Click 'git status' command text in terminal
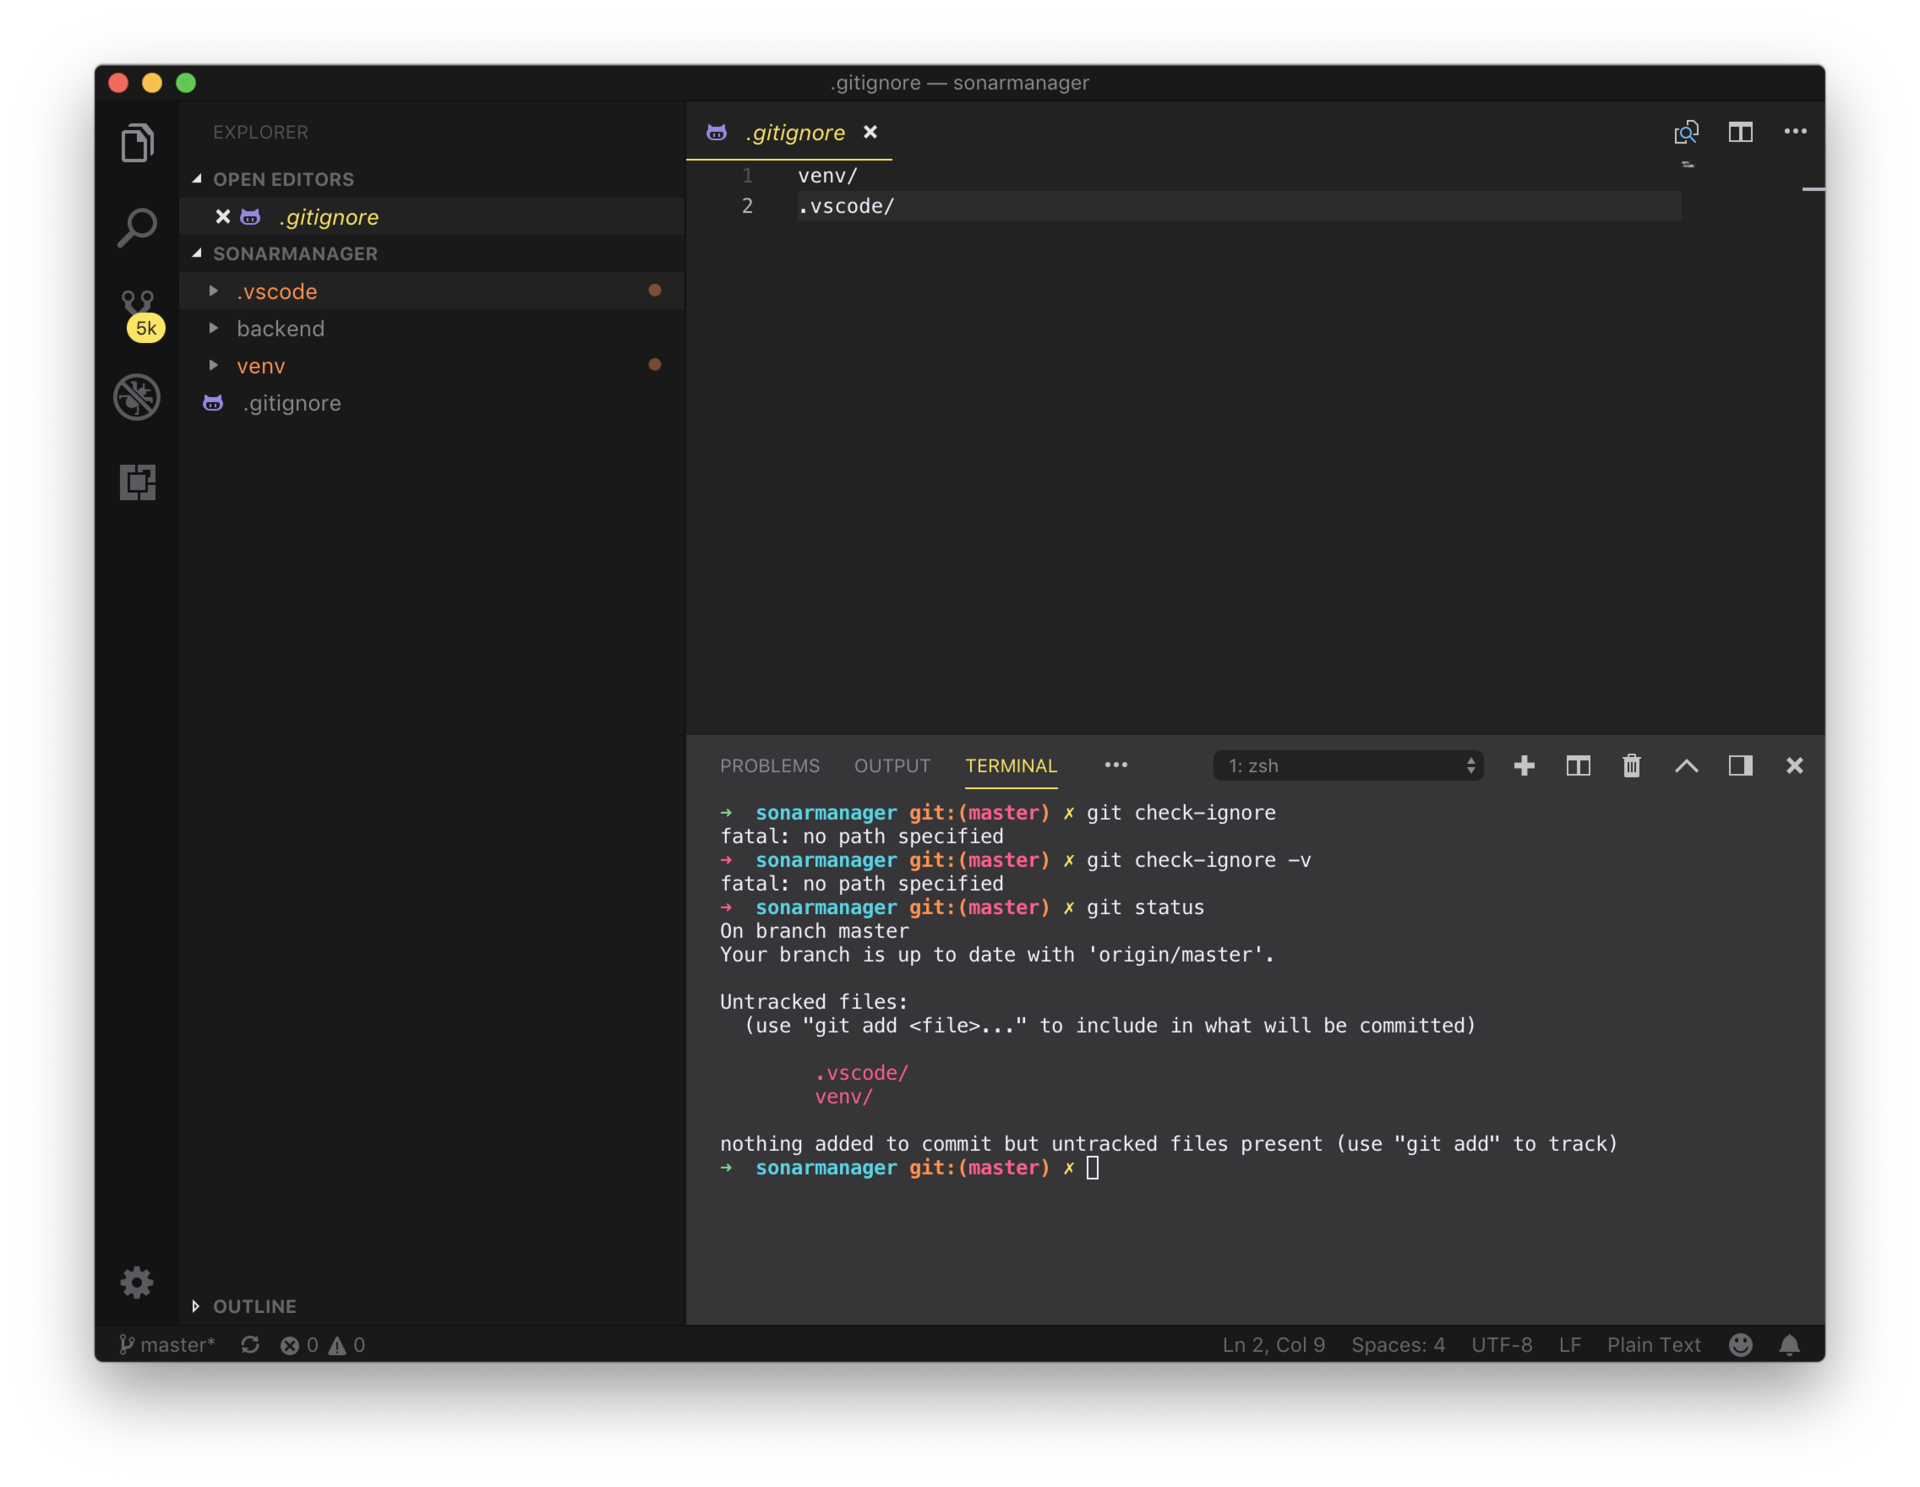The height and width of the screenshot is (1487, 1920). pyautogui.click(x=1145, y=907)
